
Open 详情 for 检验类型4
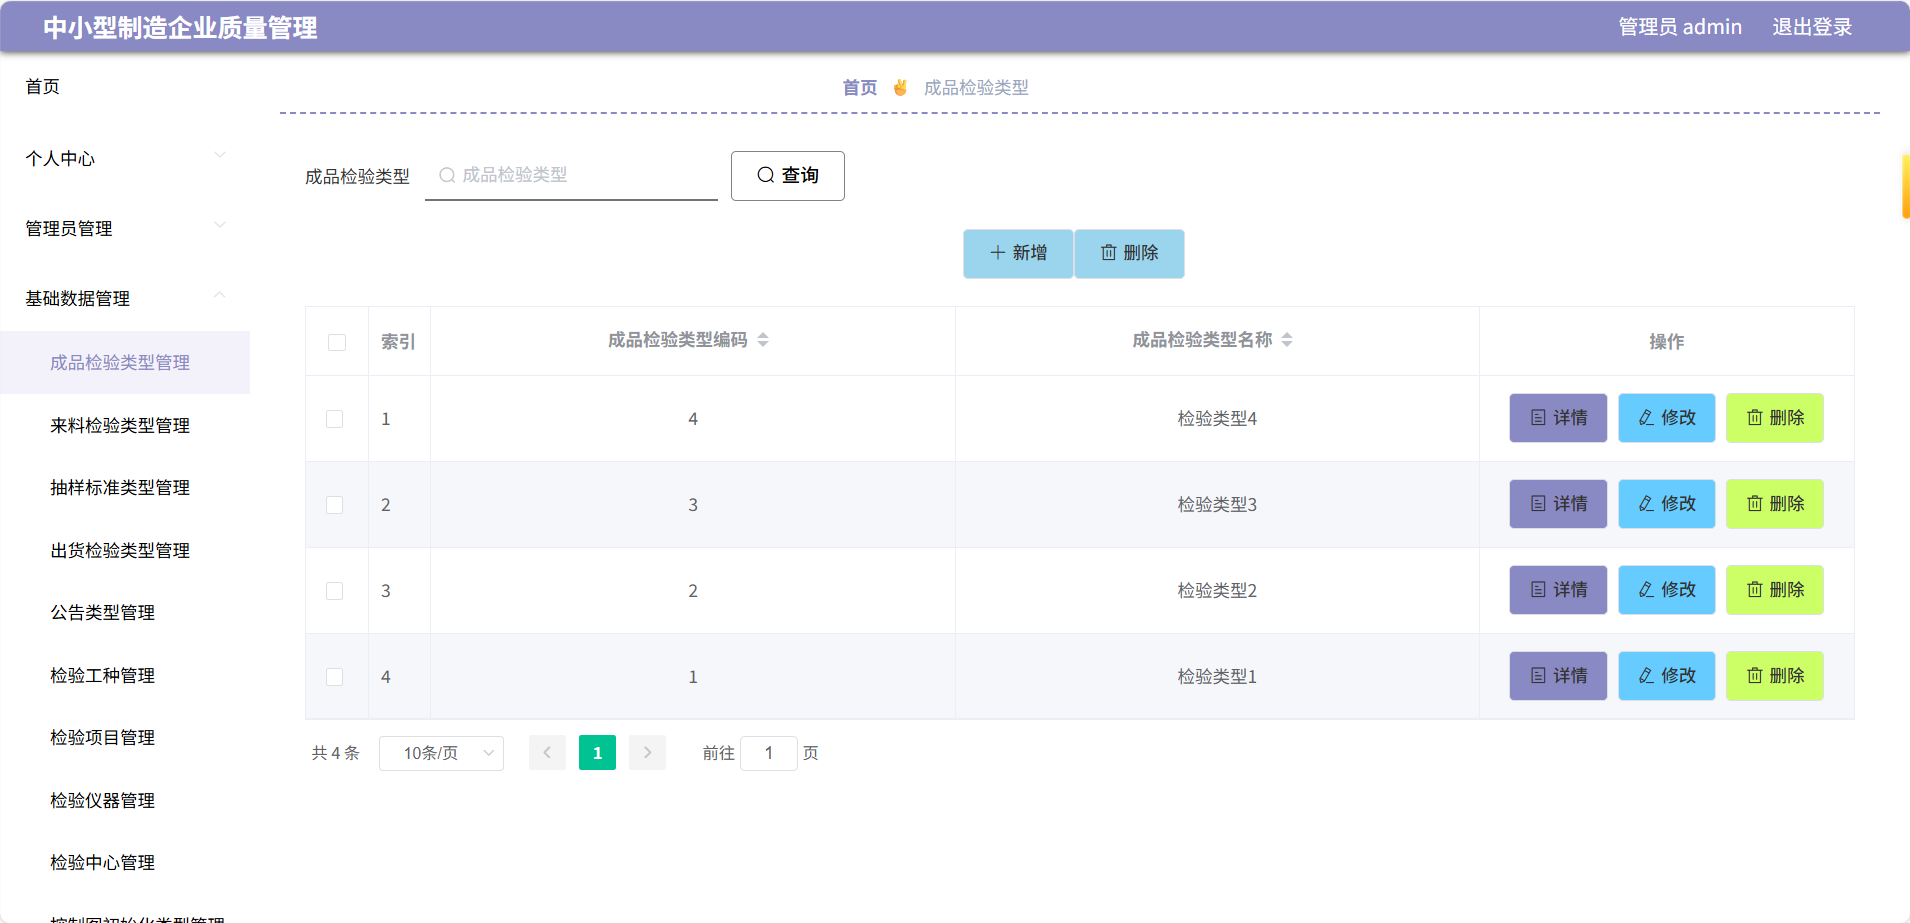pos(1558,418)
